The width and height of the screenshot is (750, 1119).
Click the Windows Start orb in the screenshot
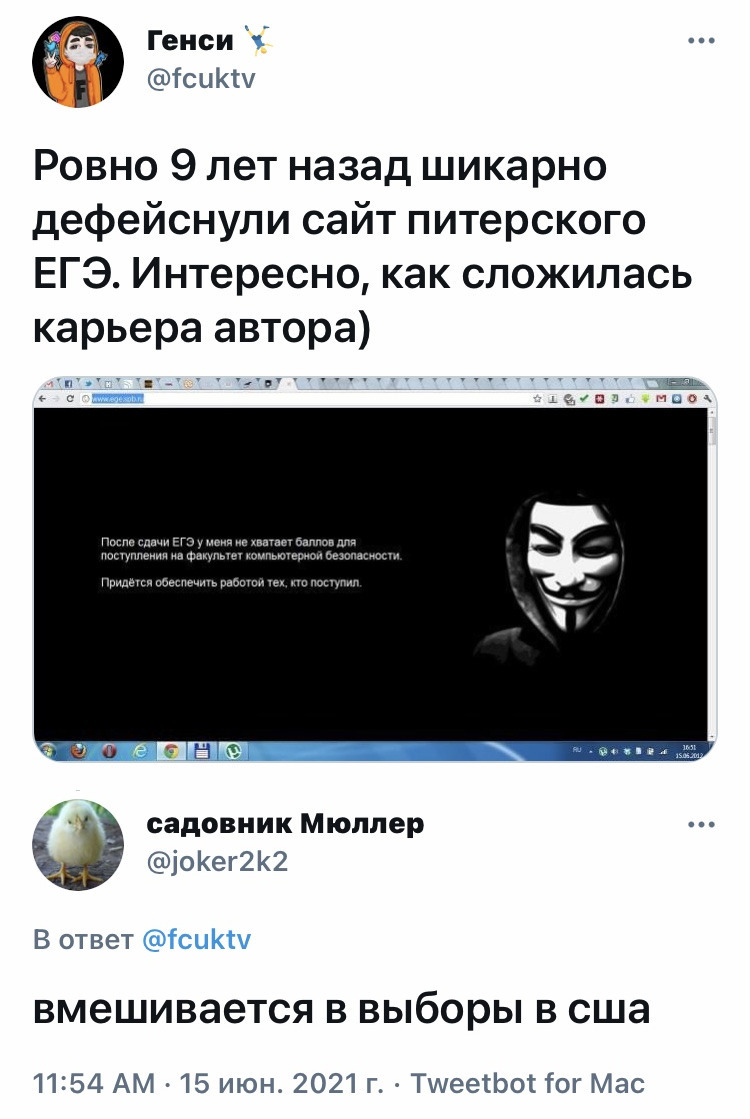pos(48,751)
